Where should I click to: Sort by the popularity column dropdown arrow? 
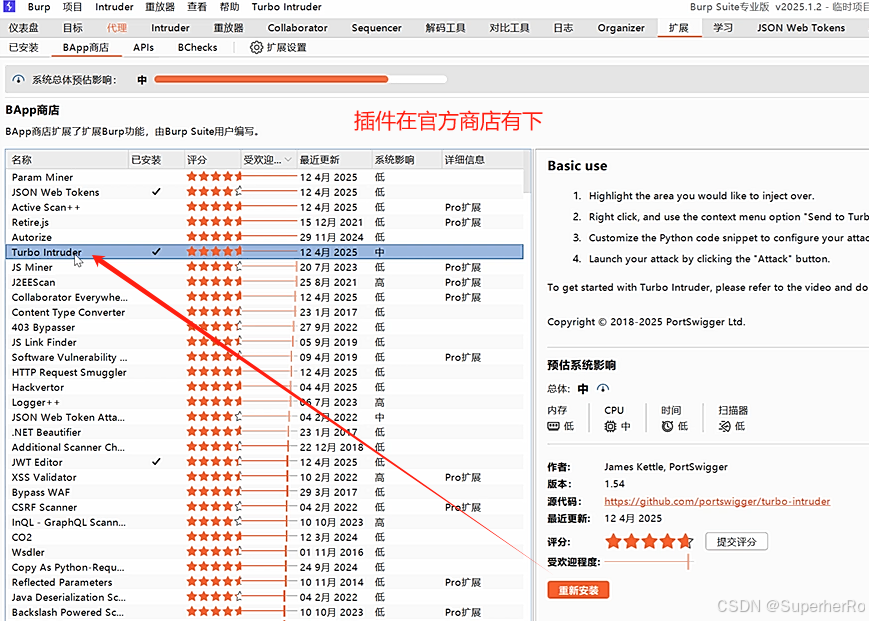pos(288,160)
